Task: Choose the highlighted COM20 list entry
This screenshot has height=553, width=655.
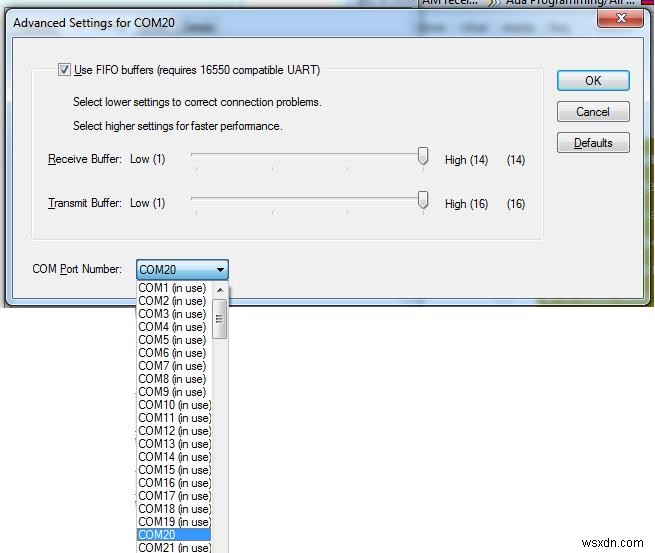Action: point(174,535)
